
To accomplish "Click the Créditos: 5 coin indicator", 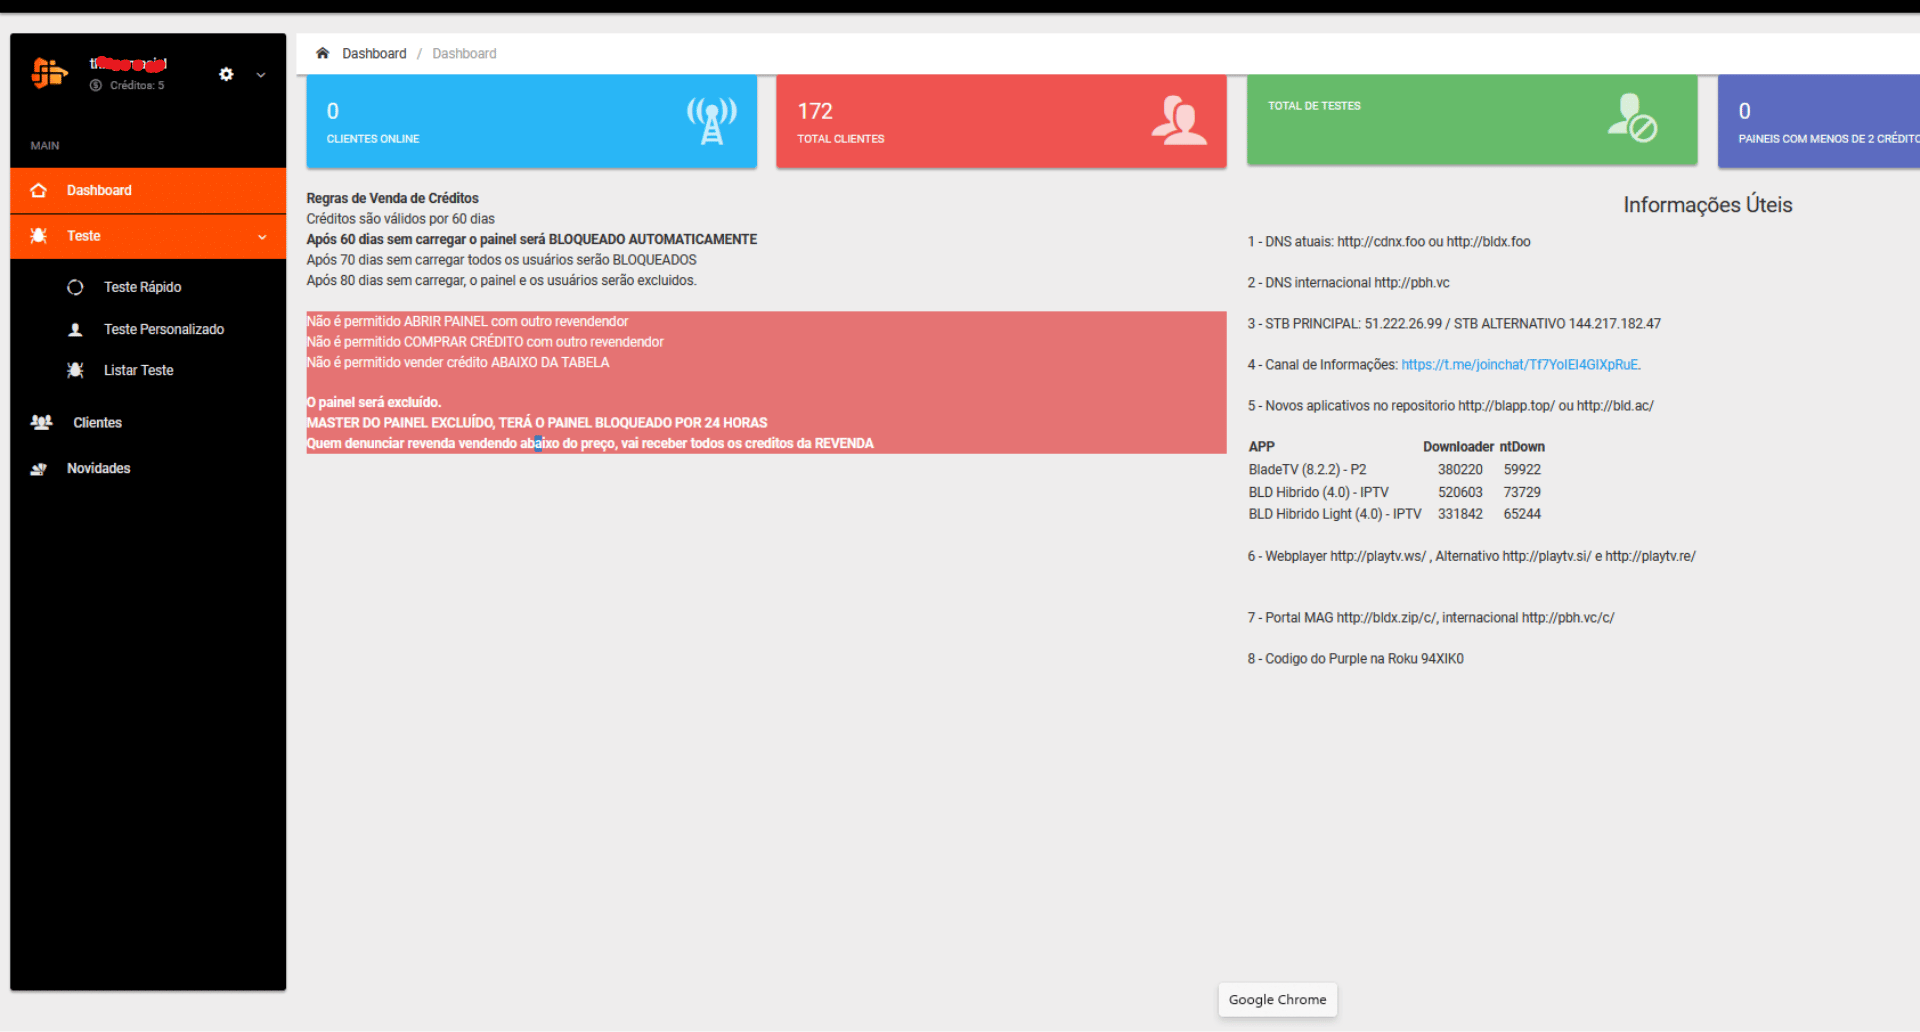I will pos(128,86).
